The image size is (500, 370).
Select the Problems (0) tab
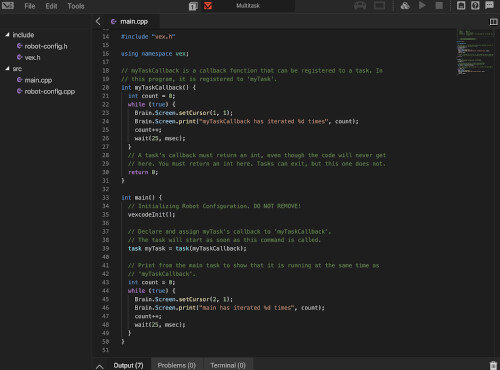click(177, 365)
